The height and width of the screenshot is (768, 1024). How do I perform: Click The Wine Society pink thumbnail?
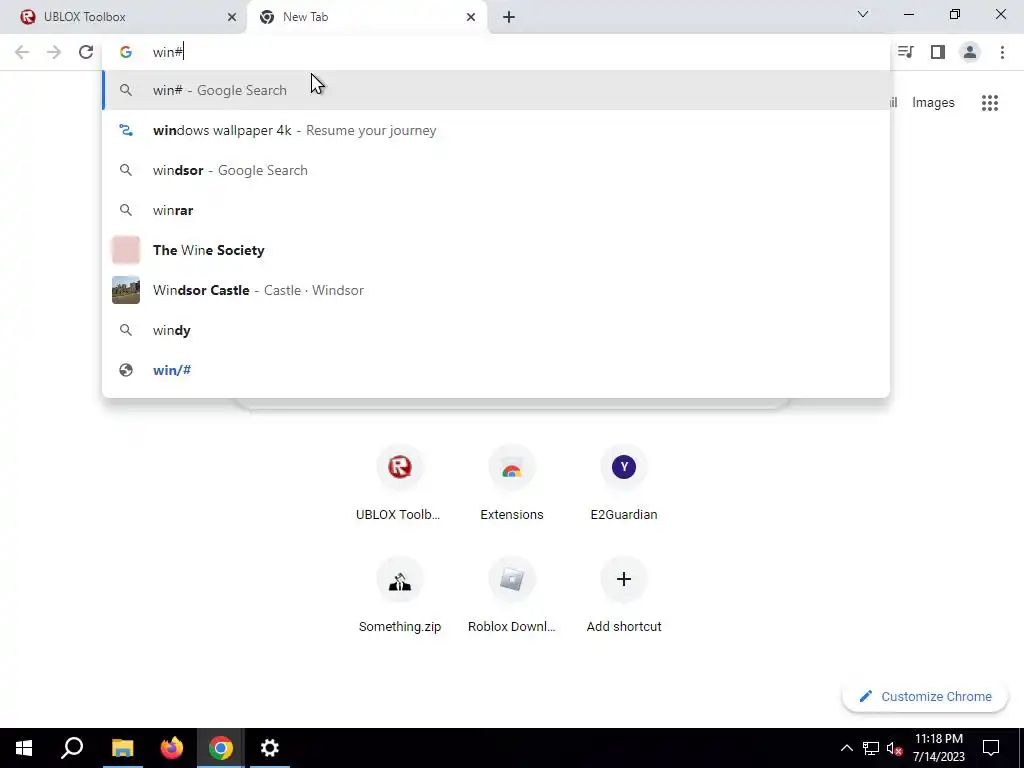126,250
